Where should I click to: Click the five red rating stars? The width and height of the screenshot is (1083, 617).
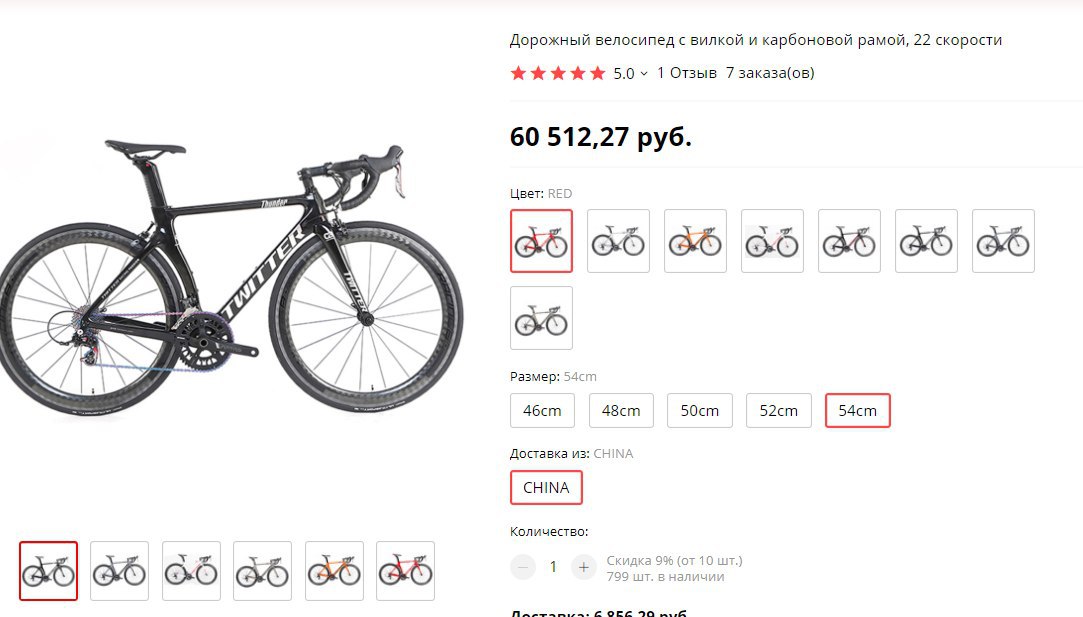[x=558, y=73]
